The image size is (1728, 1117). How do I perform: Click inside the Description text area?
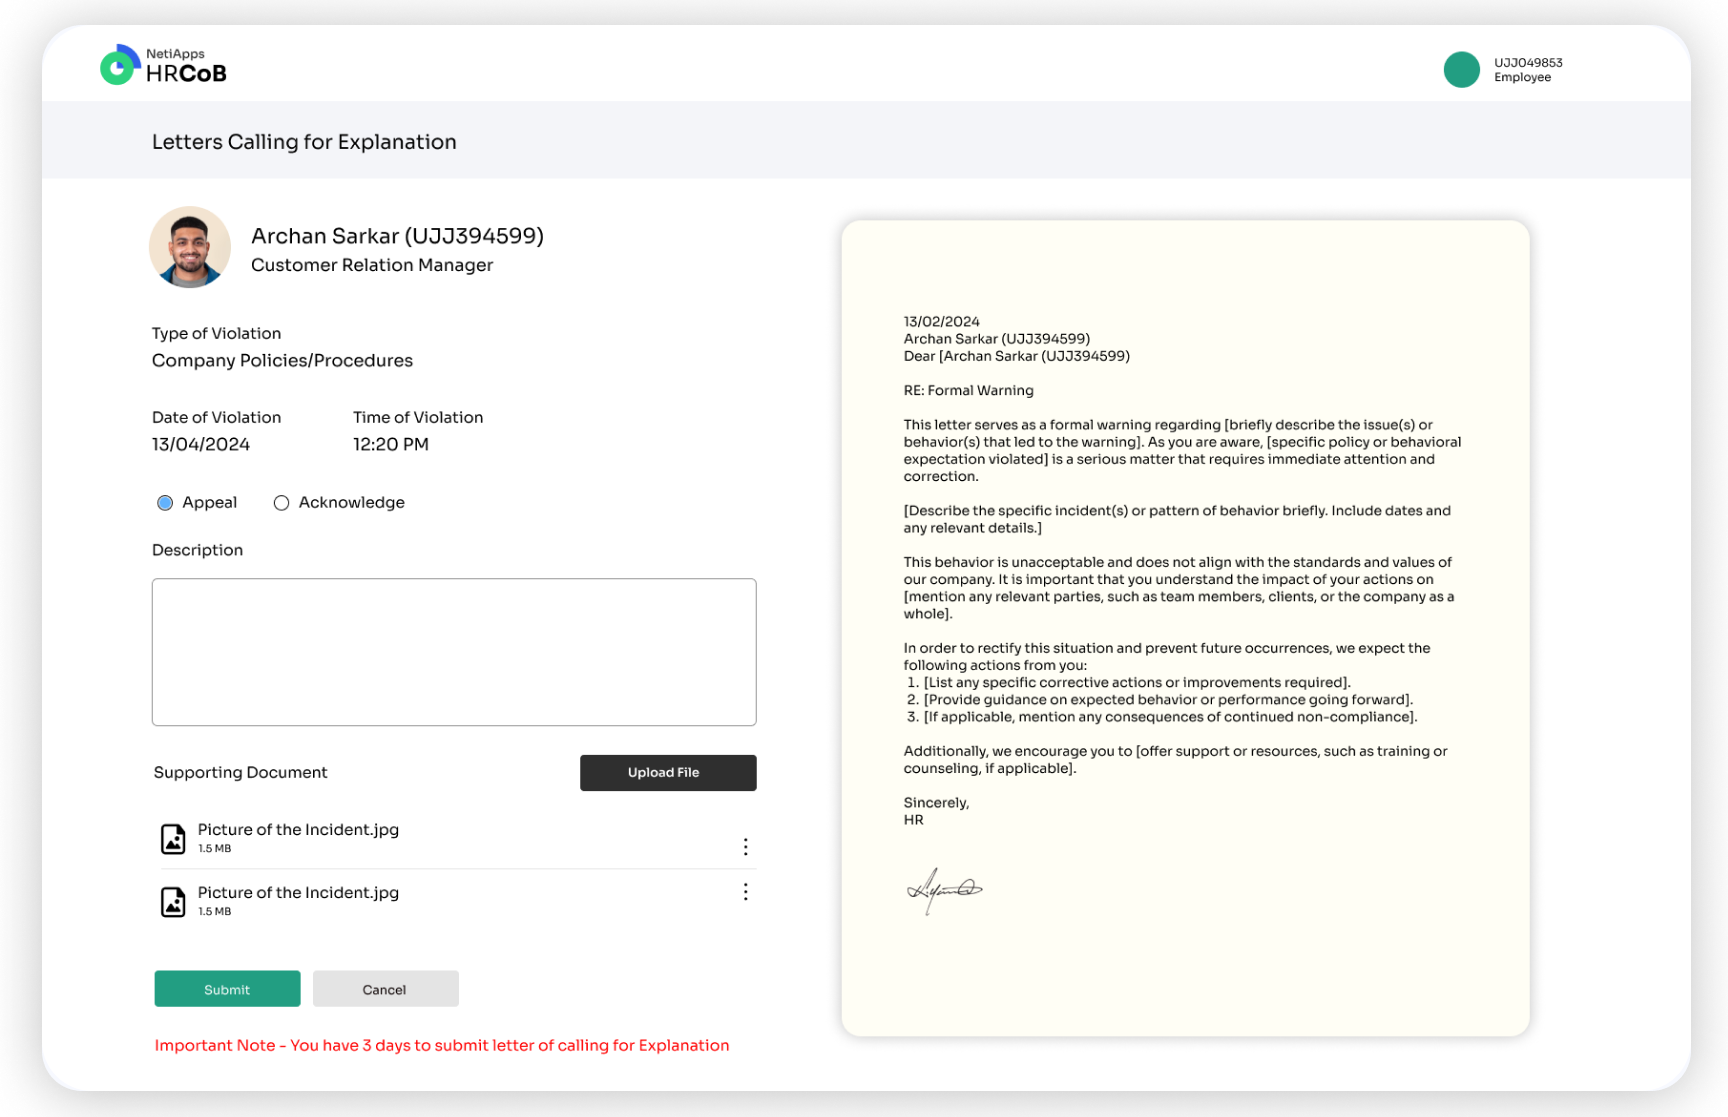454,651
